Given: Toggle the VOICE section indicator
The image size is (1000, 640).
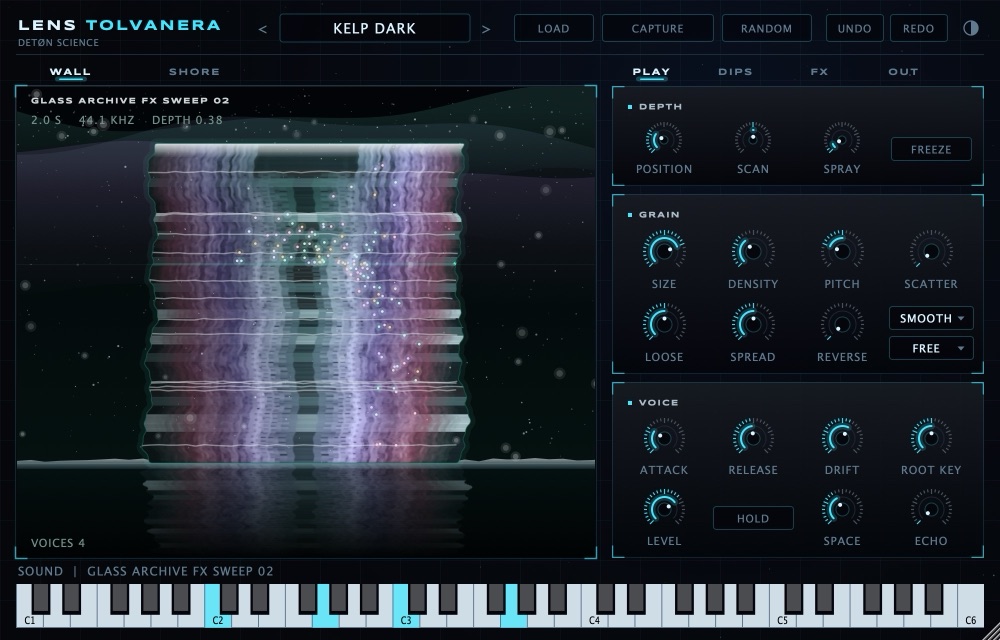Looking at the screenshot, I should [x=630, y=403].
